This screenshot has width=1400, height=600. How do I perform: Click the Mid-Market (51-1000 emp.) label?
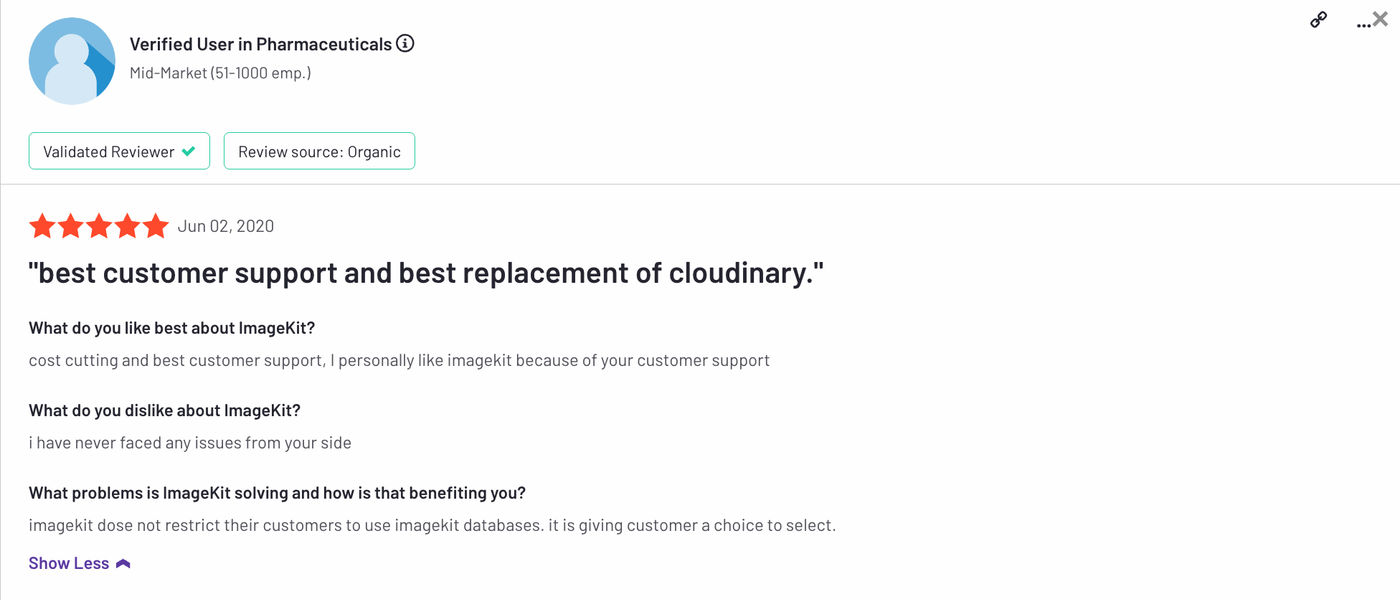(220, 73)
